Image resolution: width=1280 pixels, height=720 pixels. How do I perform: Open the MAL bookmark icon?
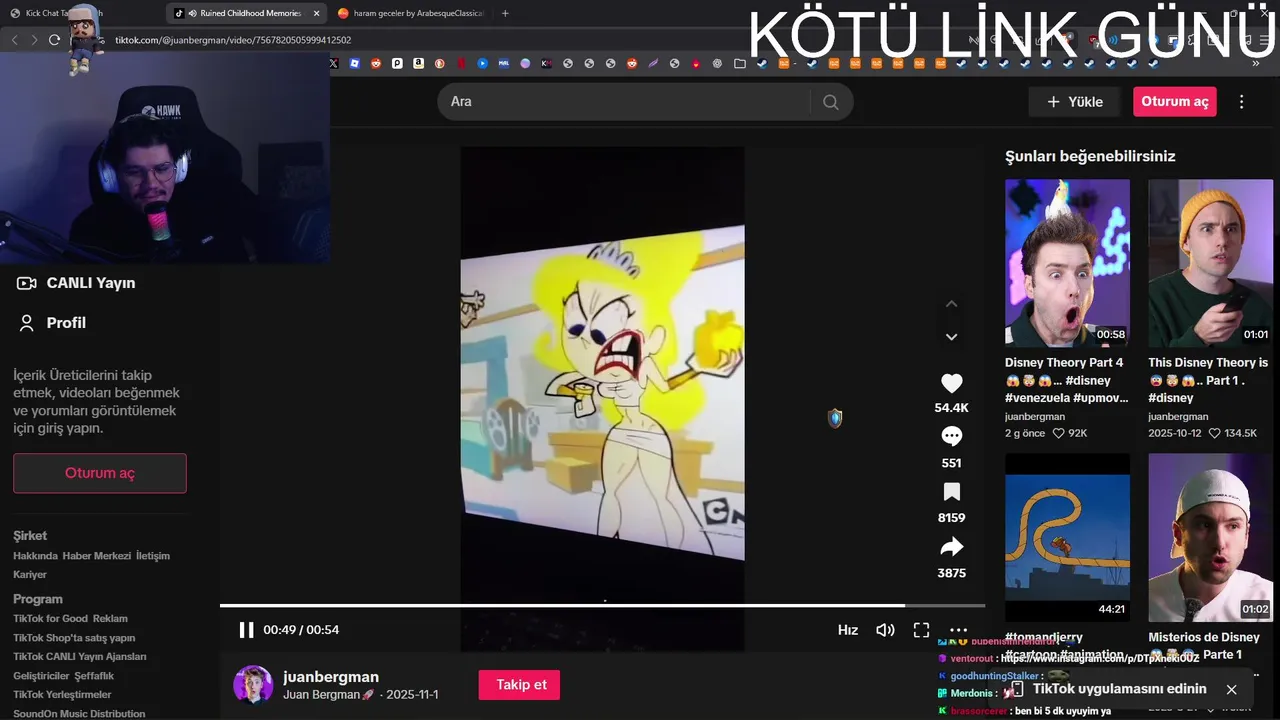(x=504, y=63)
